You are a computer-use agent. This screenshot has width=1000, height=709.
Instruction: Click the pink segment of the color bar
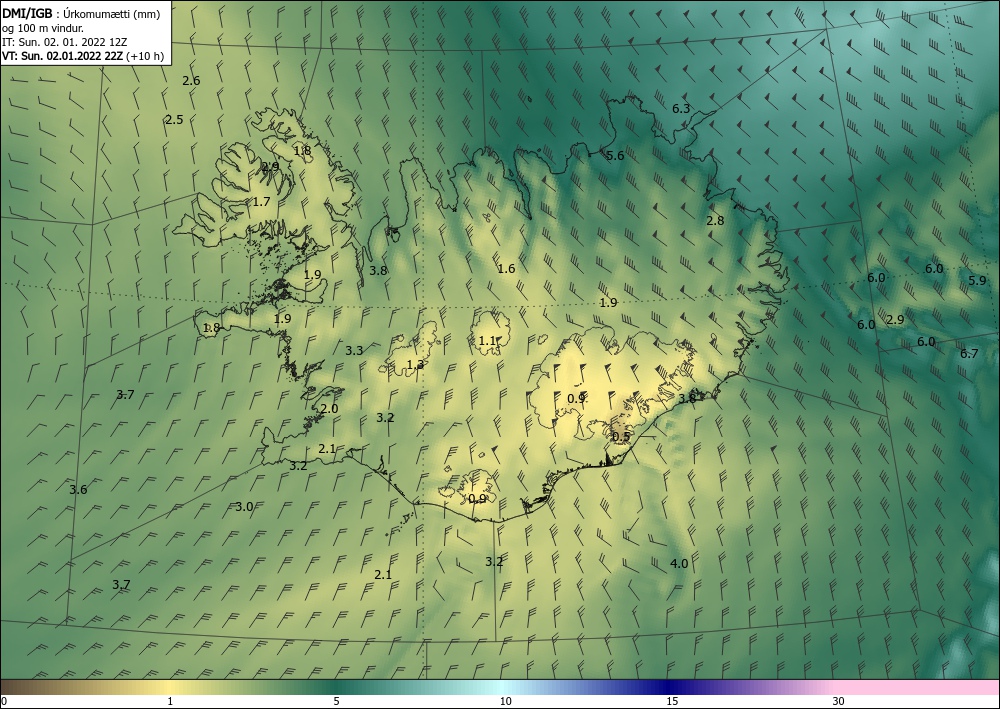click(918, 687)
